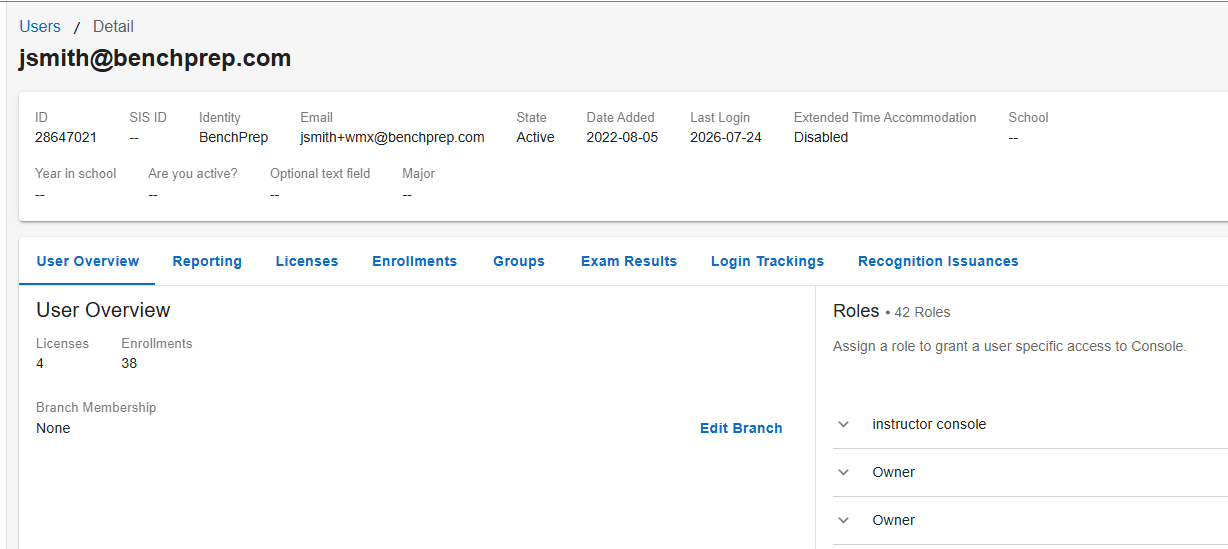Switch to the Enrollments tab
1228x549 pixels.
click(415, 261)
